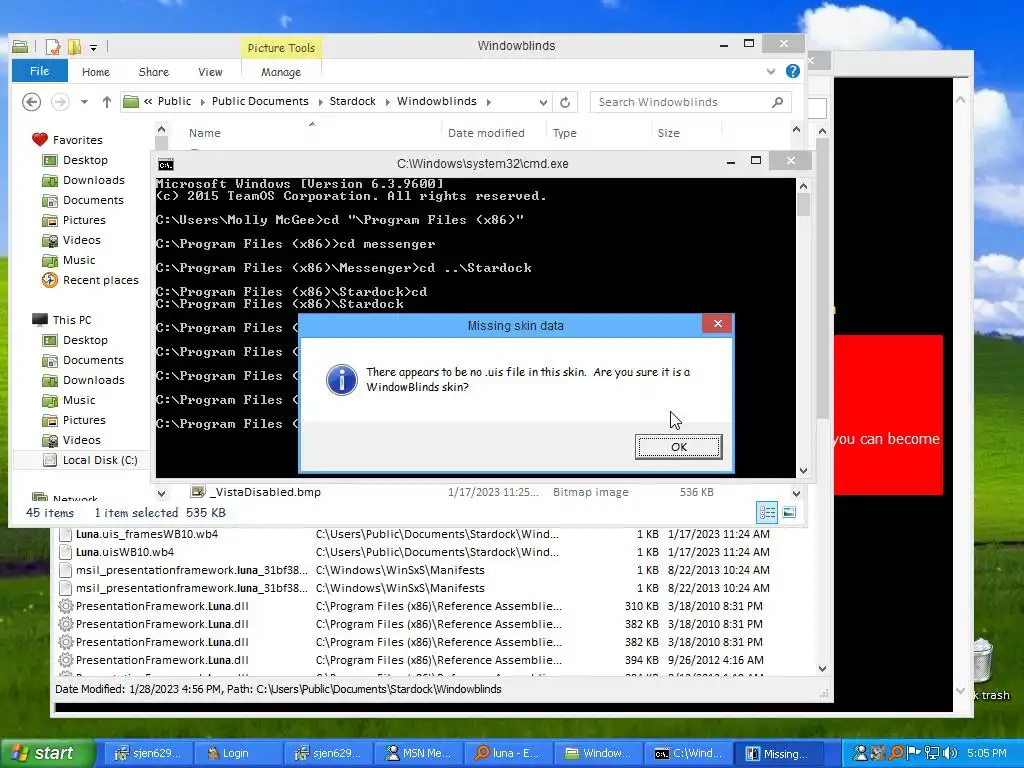Switch to MSN Messenger taskbar button

point(417,754)
